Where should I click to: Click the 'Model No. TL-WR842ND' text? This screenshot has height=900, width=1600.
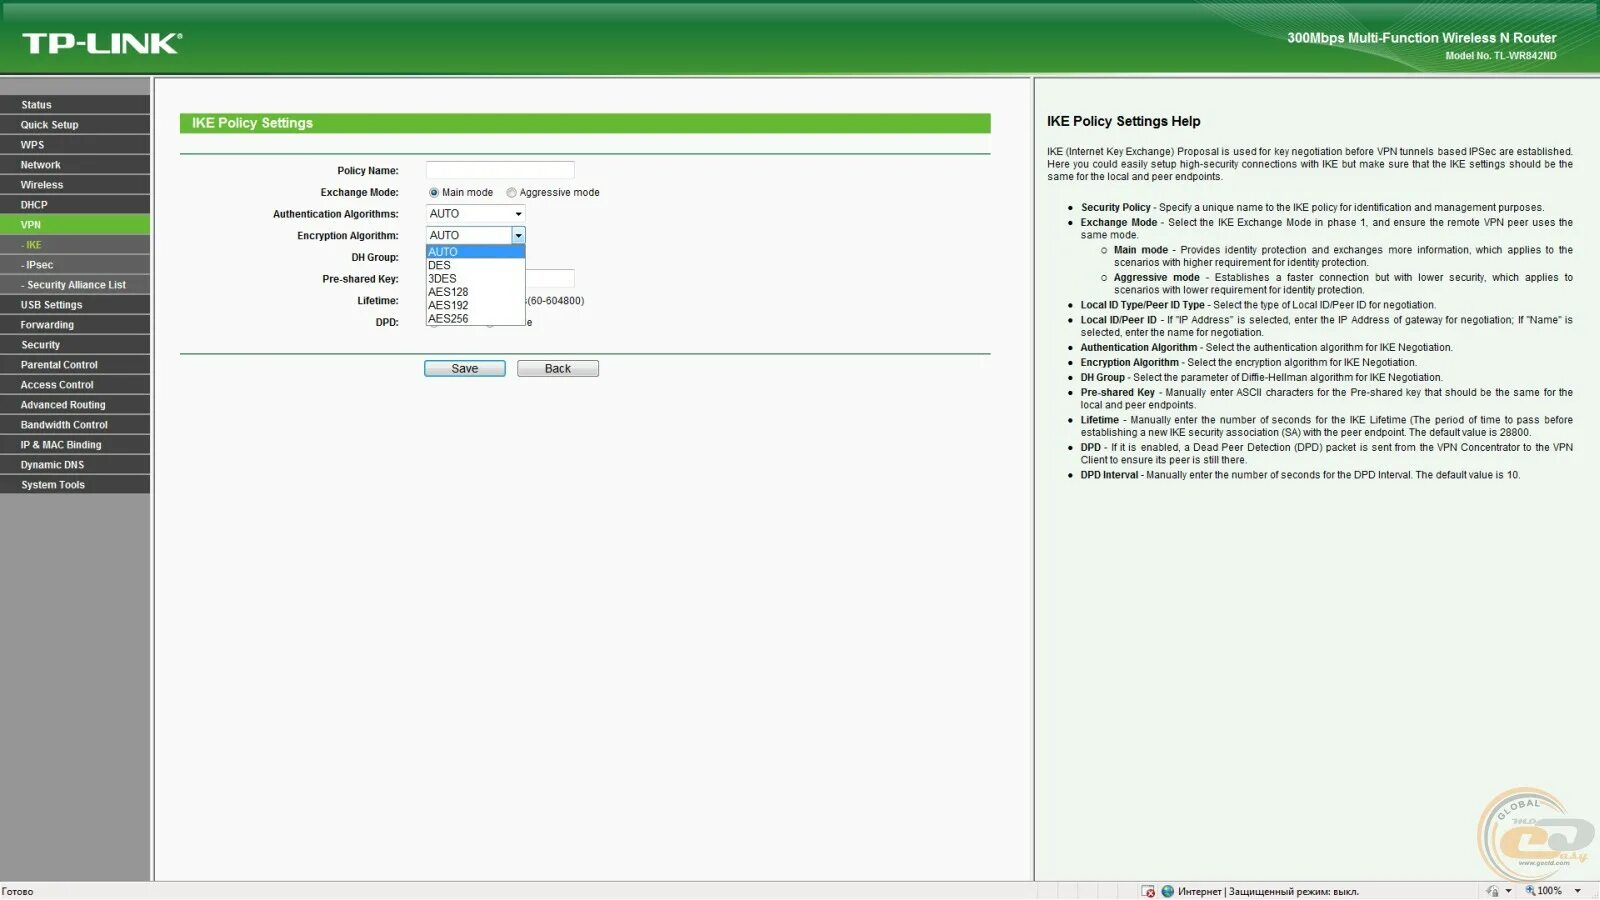(x=1501, y=56)
